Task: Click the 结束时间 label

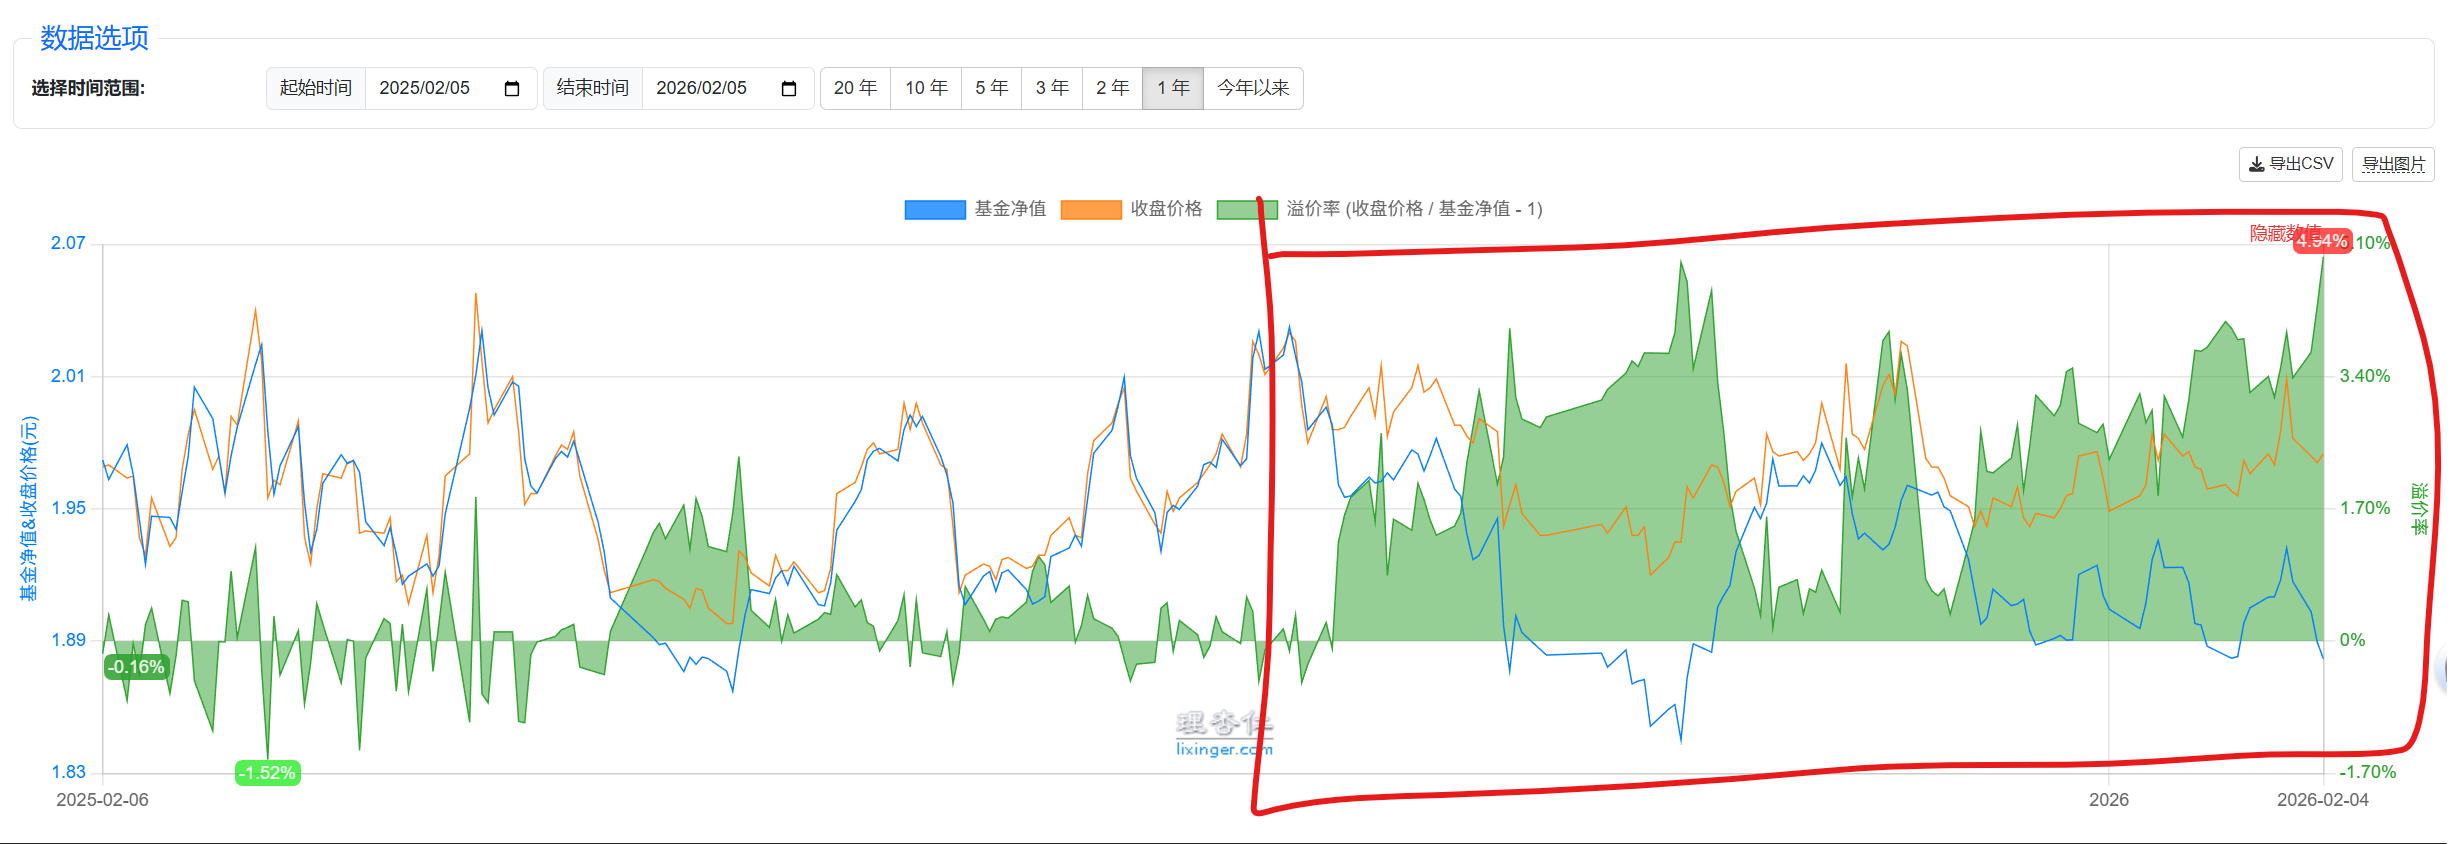Action: coord(593,88)
